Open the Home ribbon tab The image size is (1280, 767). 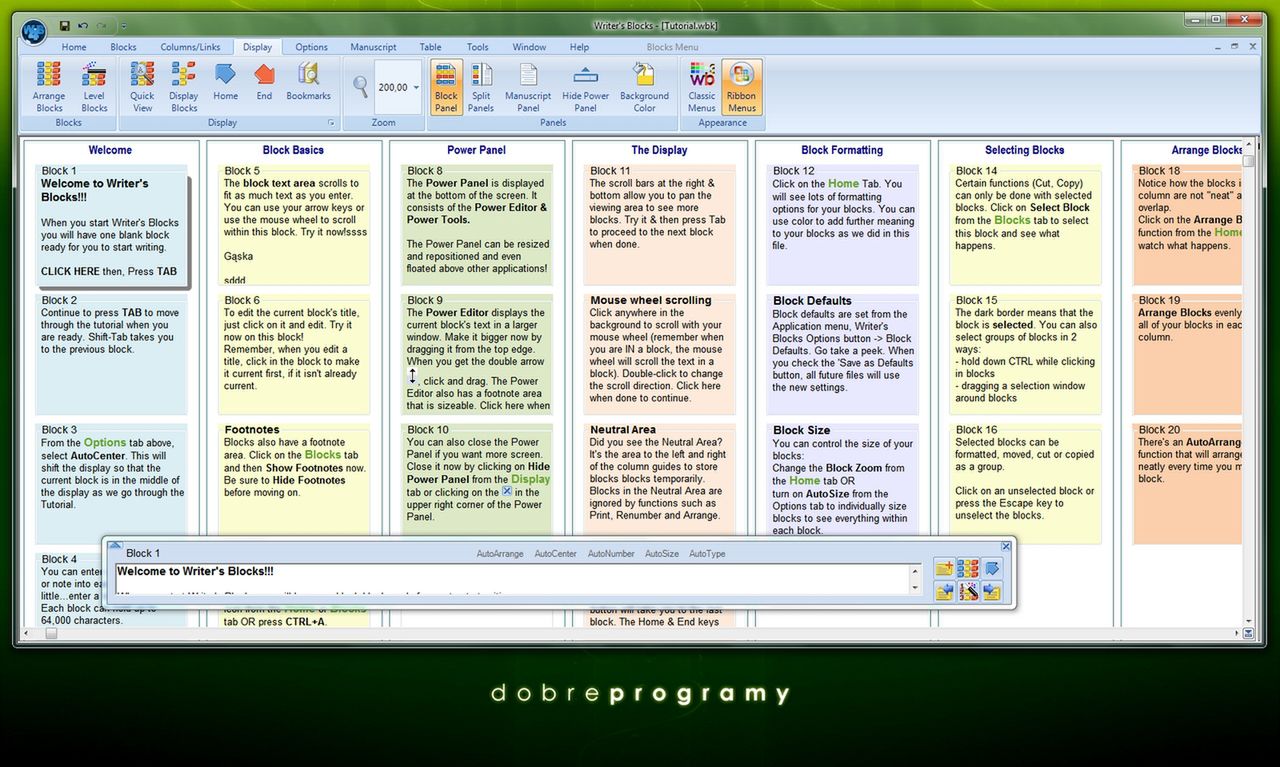tap(74, 47)
